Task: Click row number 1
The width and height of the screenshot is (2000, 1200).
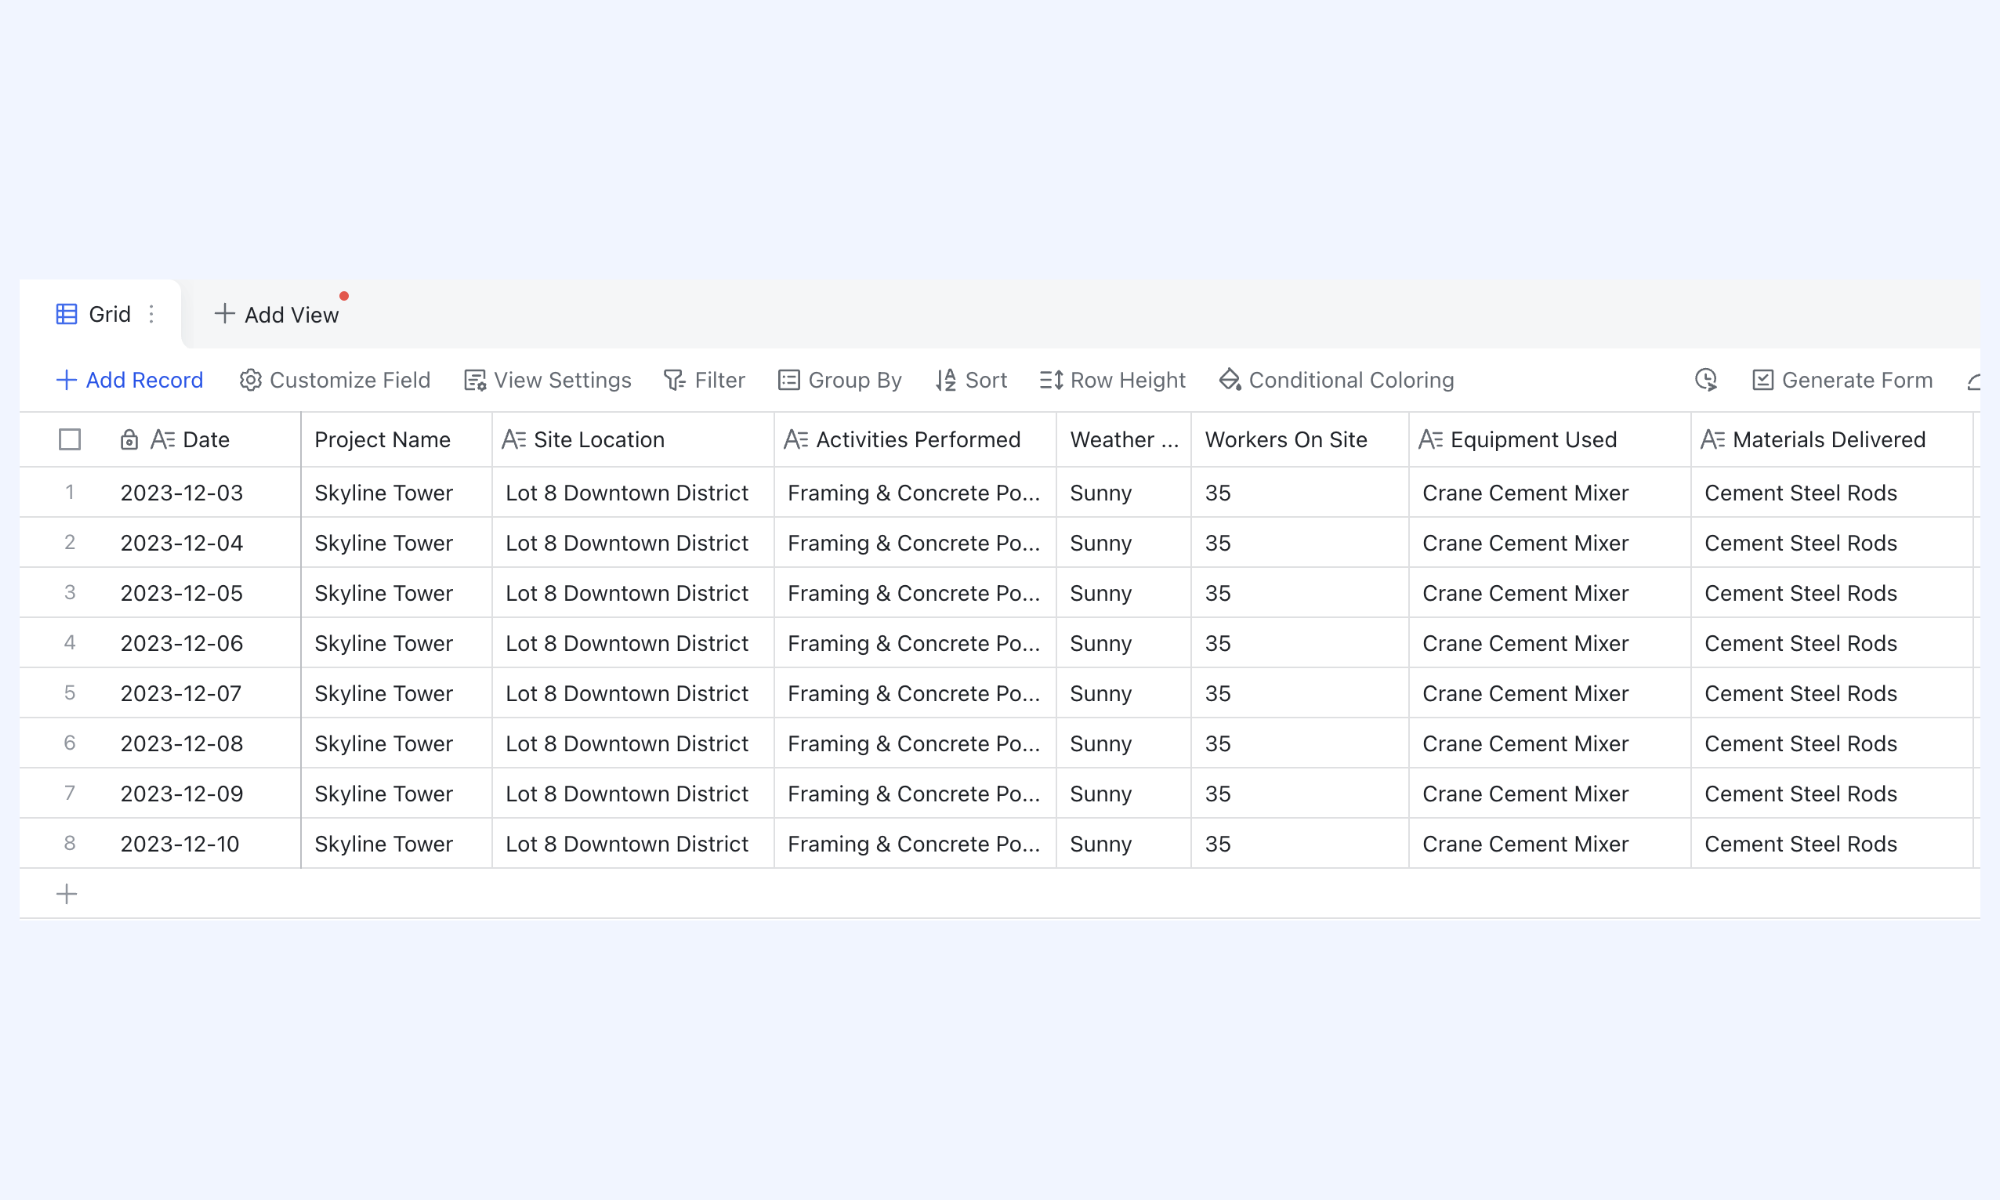Action: pyautogui.click(x=70, y=492)
